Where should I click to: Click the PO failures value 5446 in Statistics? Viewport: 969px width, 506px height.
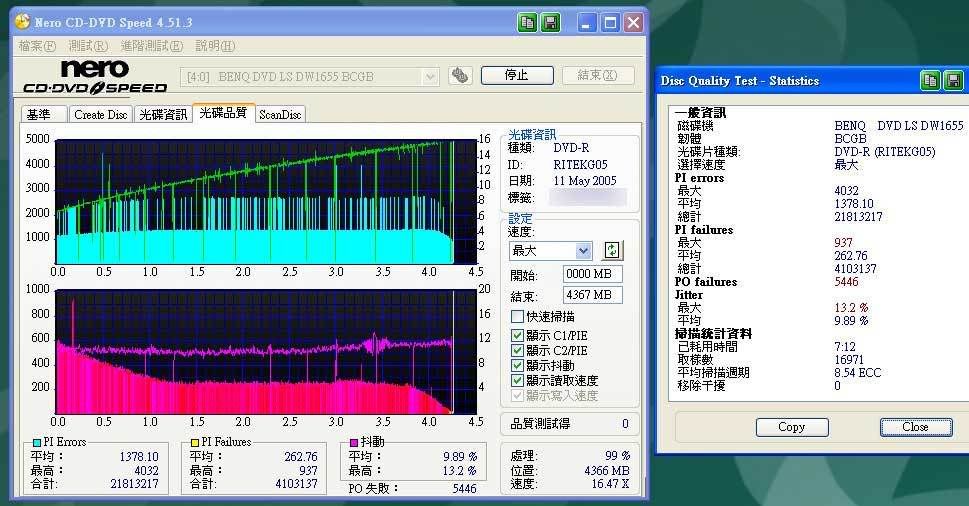(846, 282)
